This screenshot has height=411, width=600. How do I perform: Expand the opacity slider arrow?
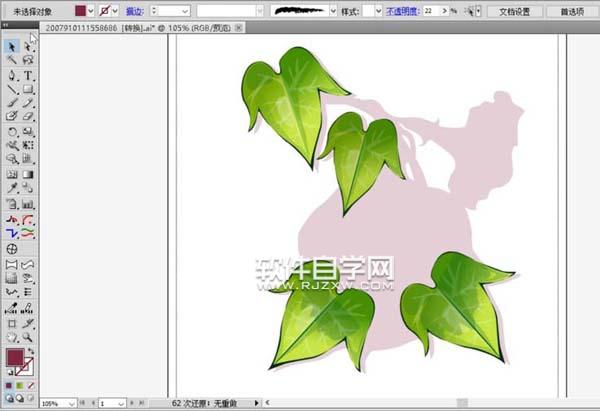pyautogui.click(x=445, y=11)
